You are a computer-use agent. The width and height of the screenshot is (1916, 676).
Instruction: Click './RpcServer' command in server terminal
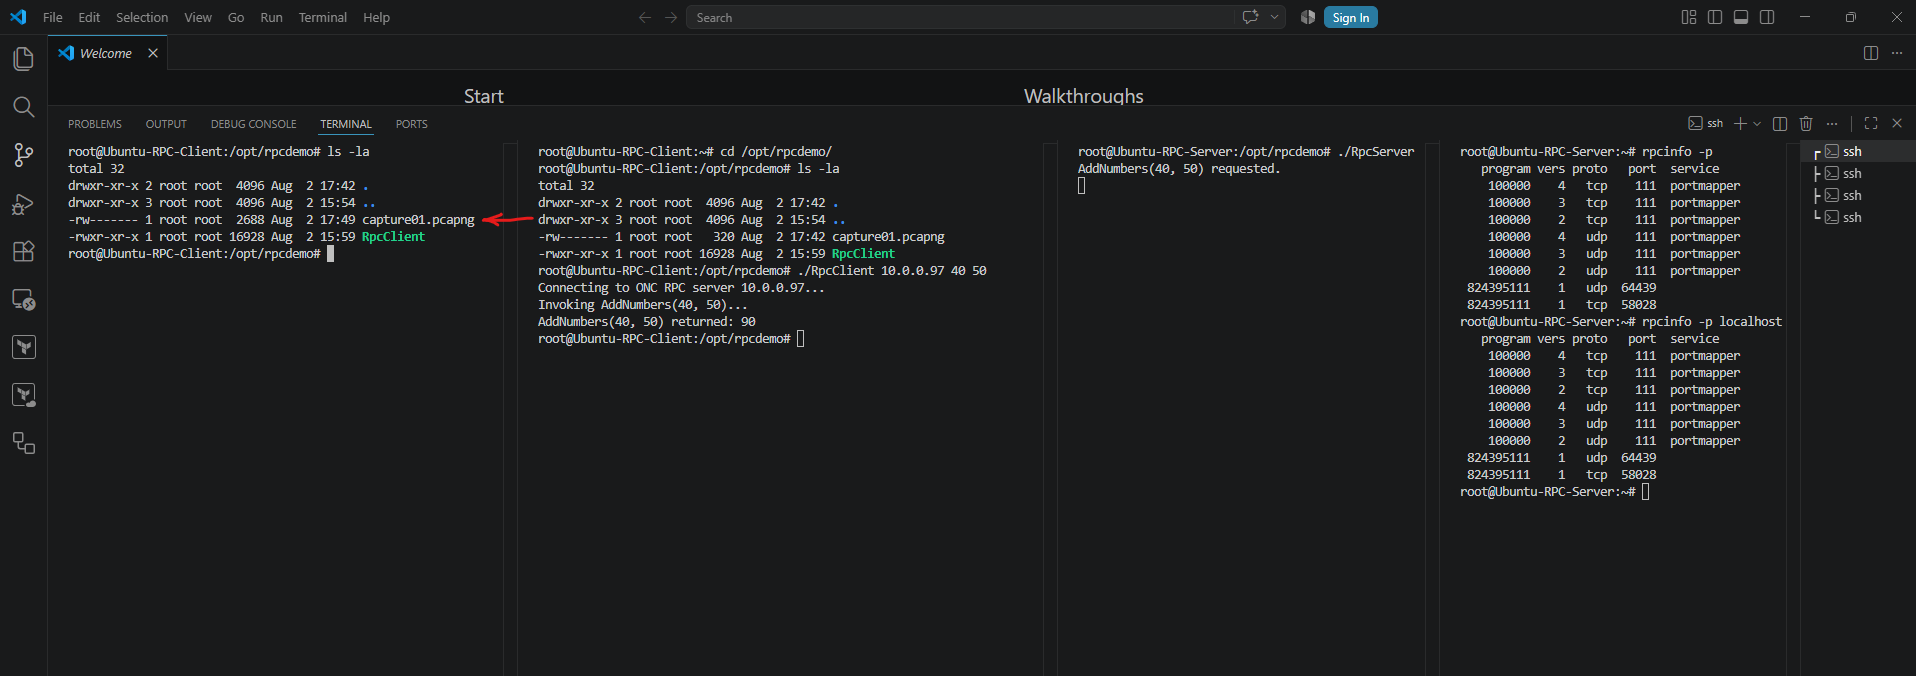(1376, 152)
